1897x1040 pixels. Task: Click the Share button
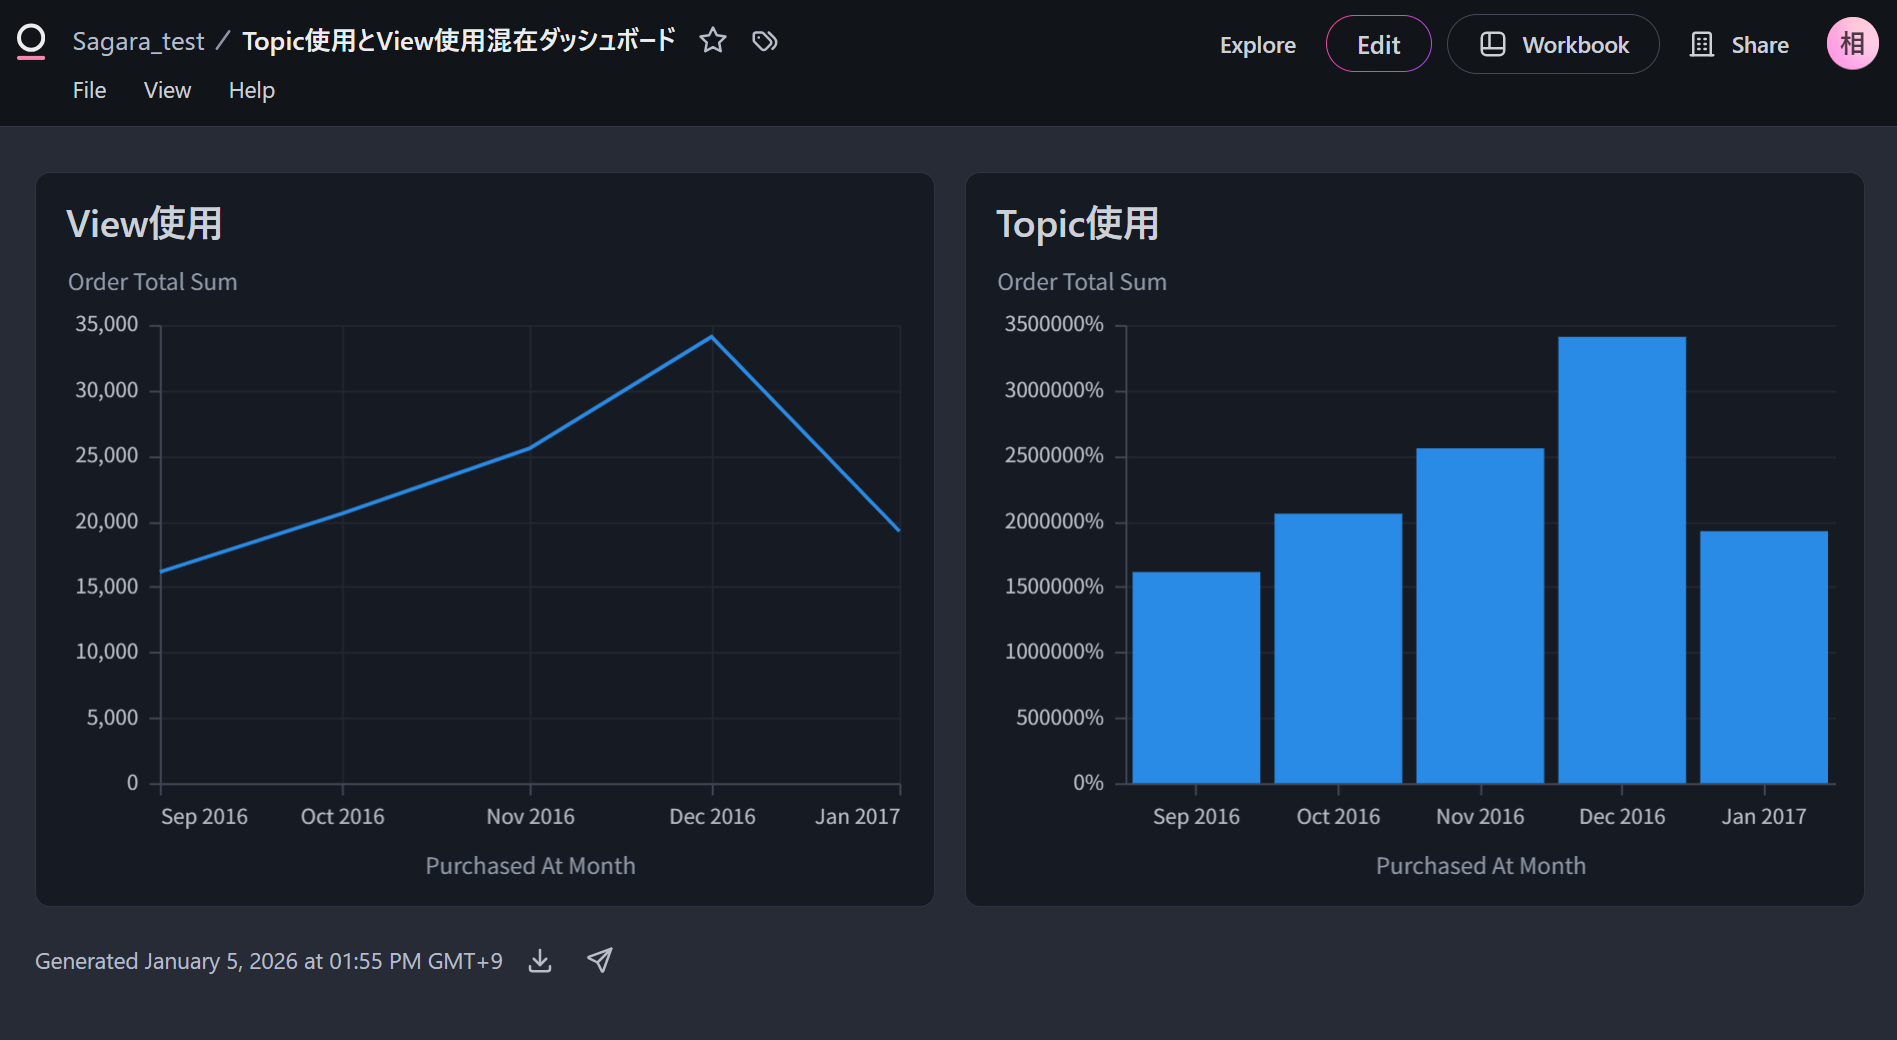point(1740,45)
